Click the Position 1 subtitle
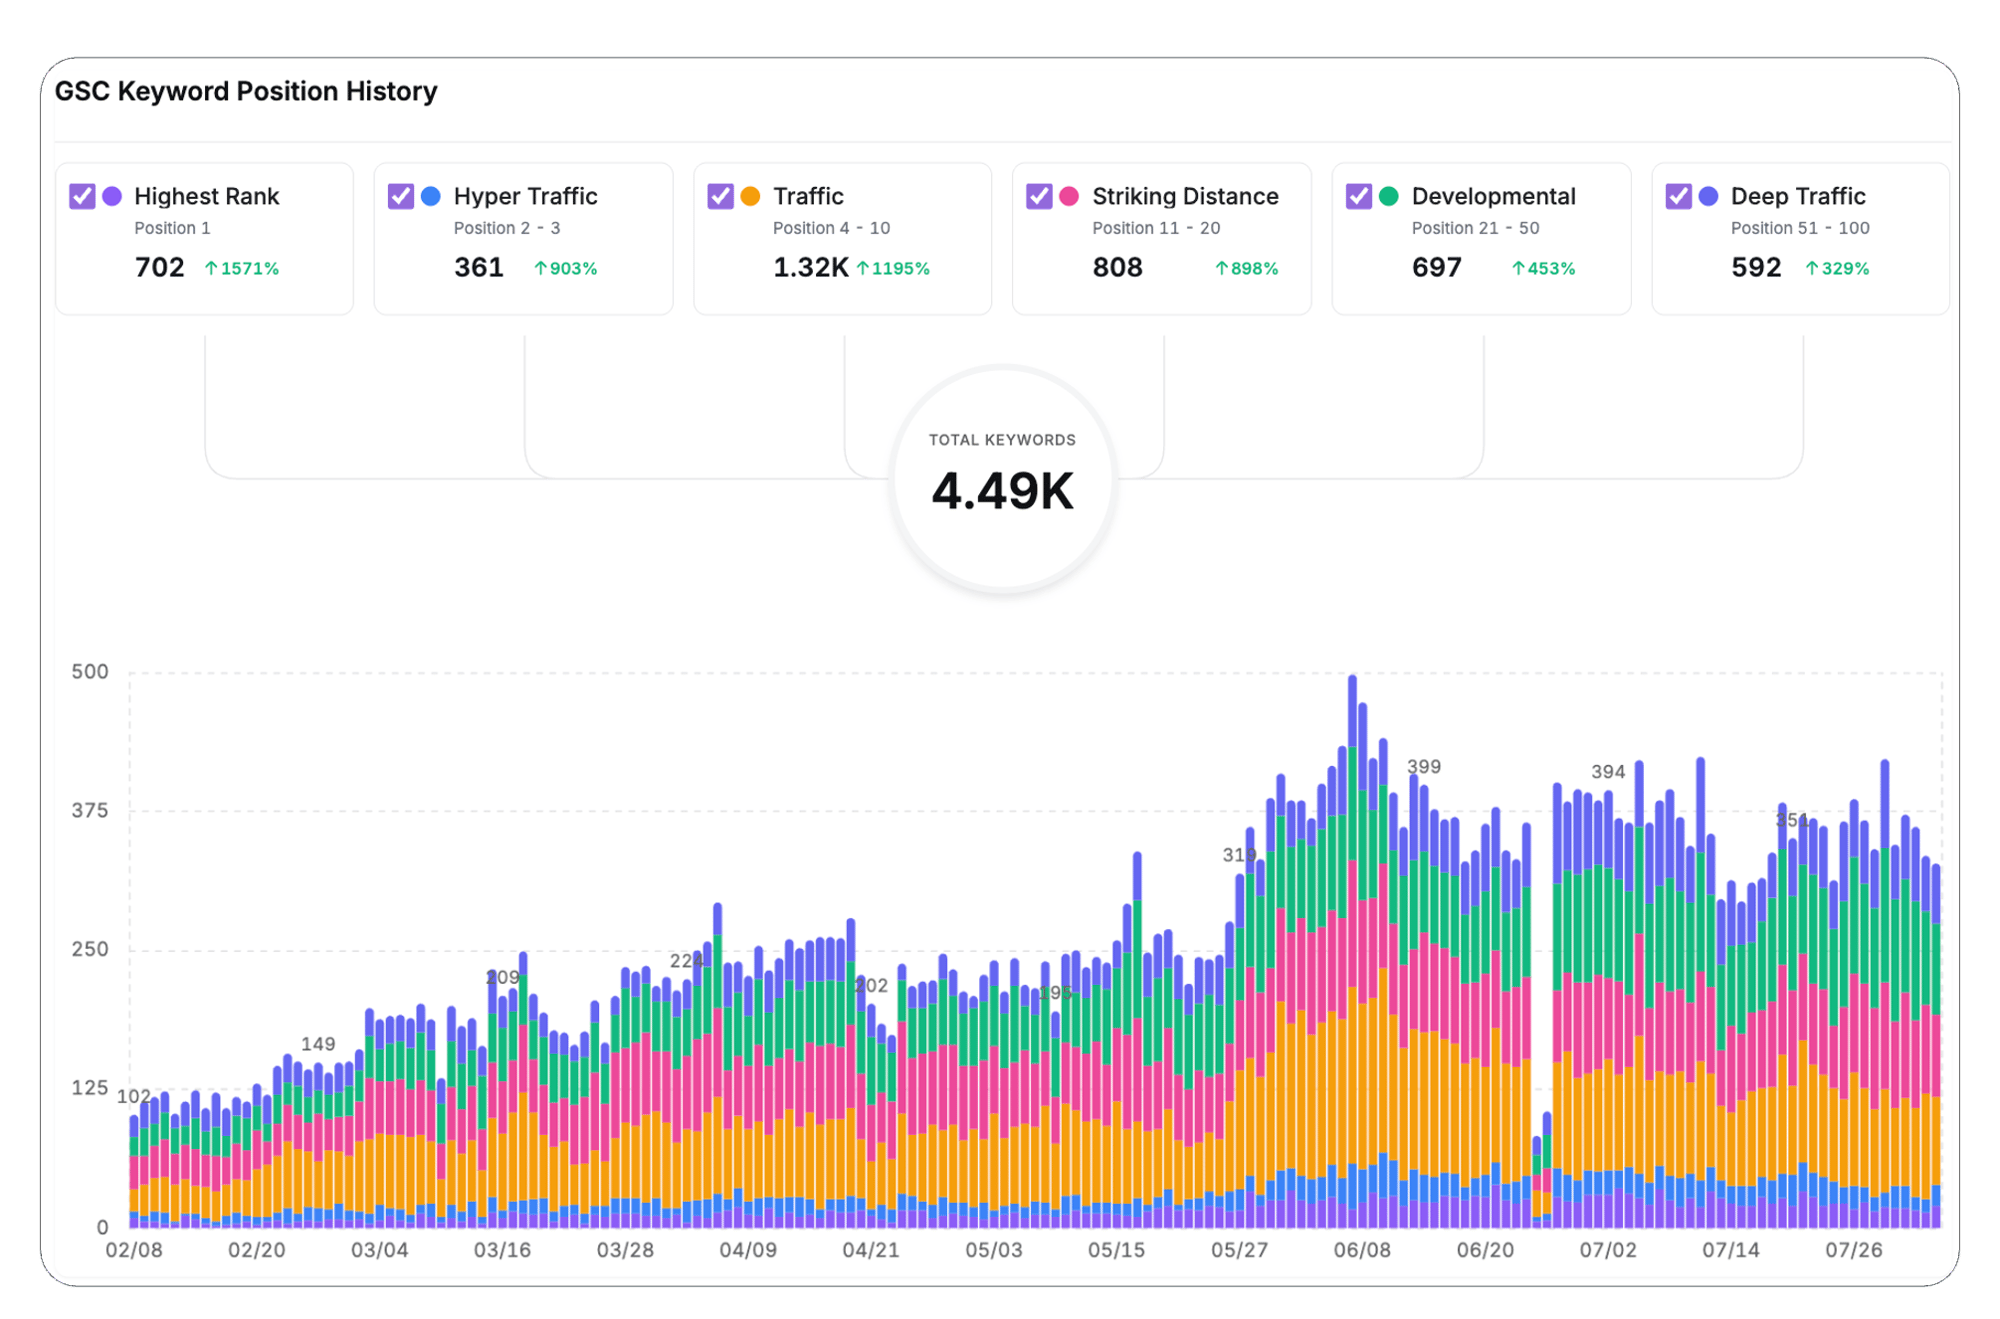Viewport: 2000px width, 1319px height. pos(172,228)
